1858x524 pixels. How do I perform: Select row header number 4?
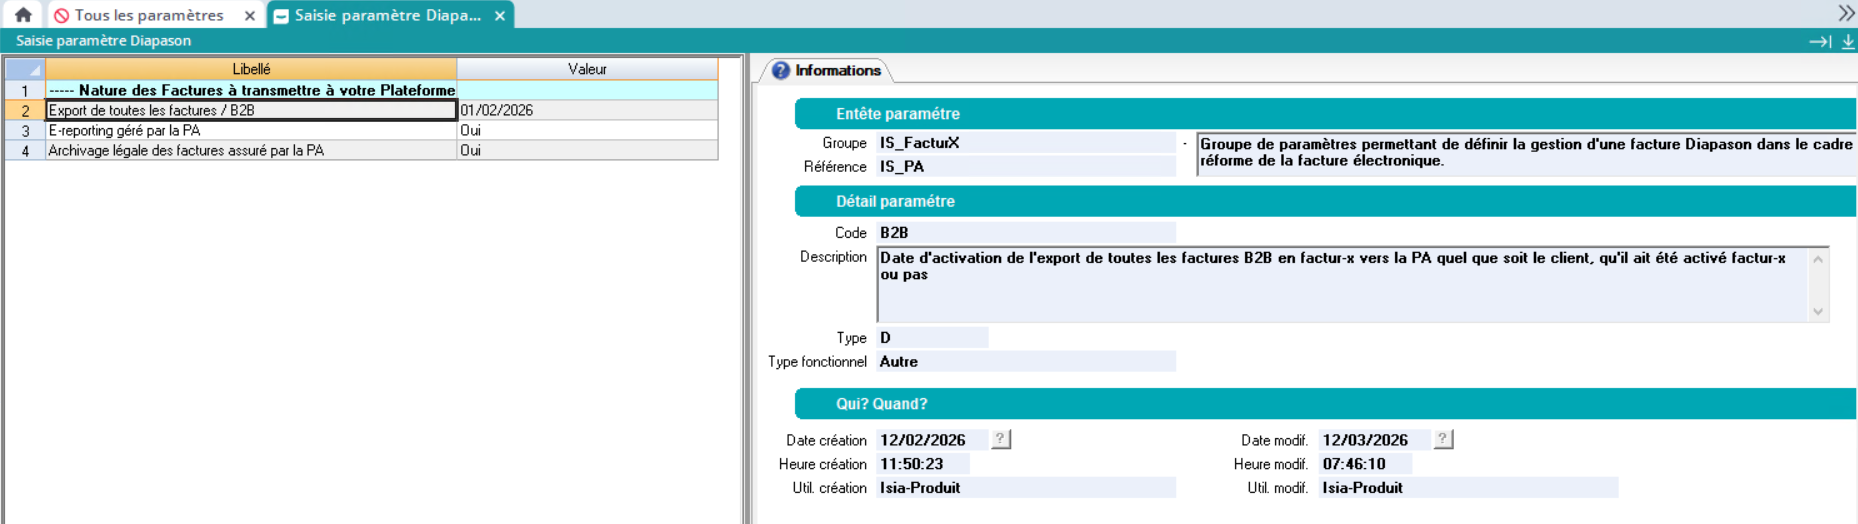(25, 151)
